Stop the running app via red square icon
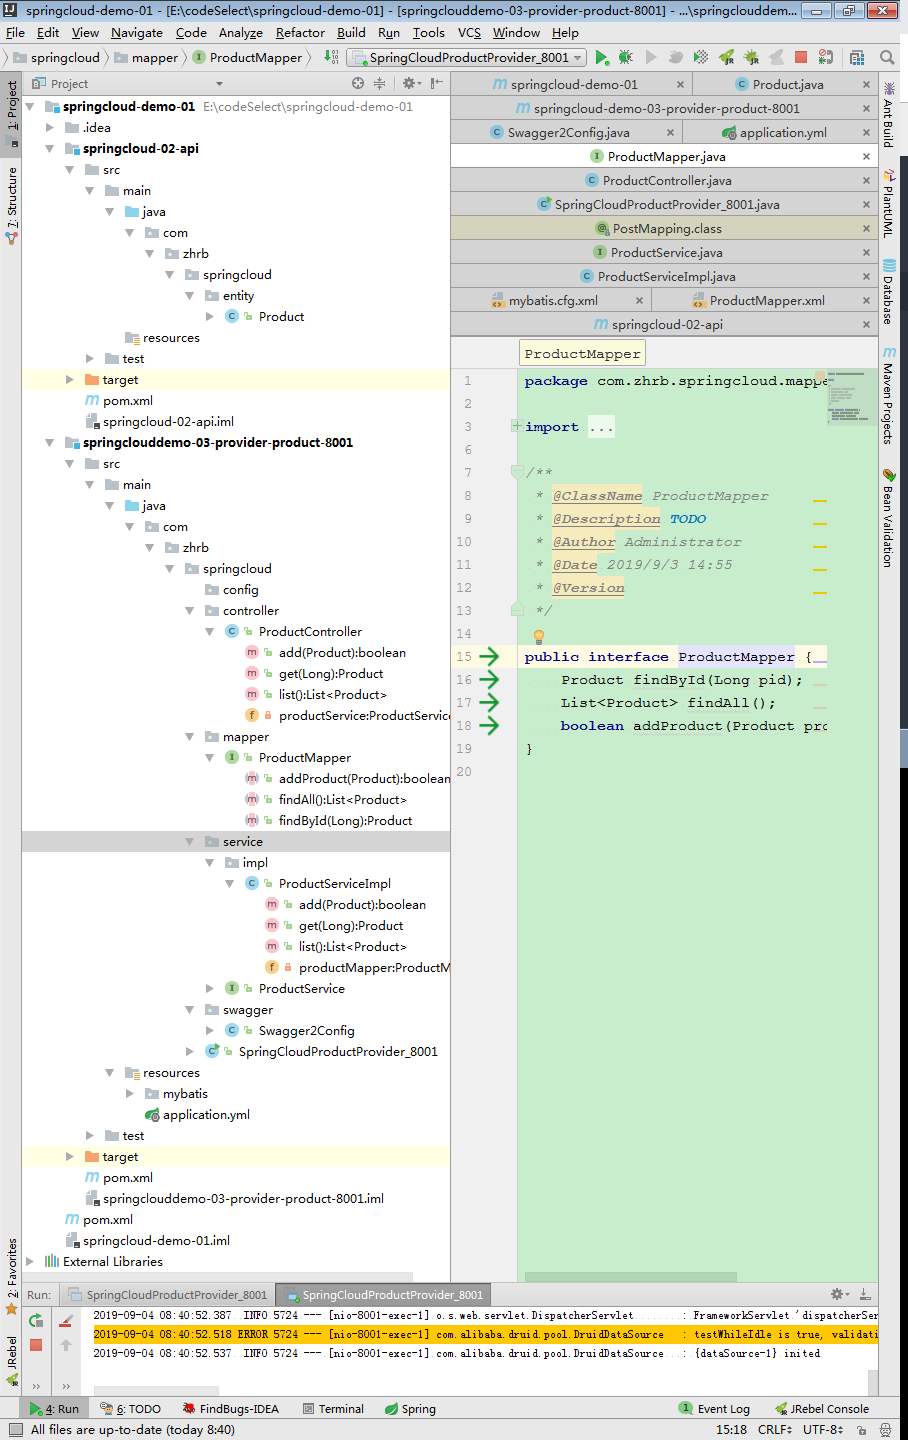Image resolution: width=908 pixels, height=1440 pixels. click(800, 58)
